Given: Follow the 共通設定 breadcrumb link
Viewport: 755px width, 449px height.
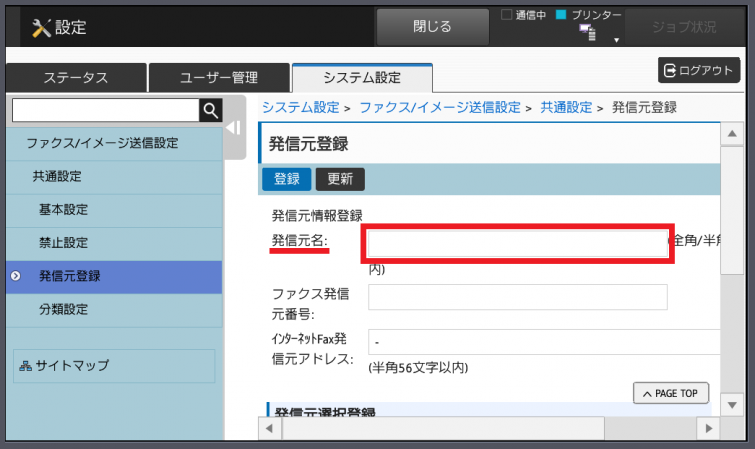Looking at the screenshot, I should [566, 107].
